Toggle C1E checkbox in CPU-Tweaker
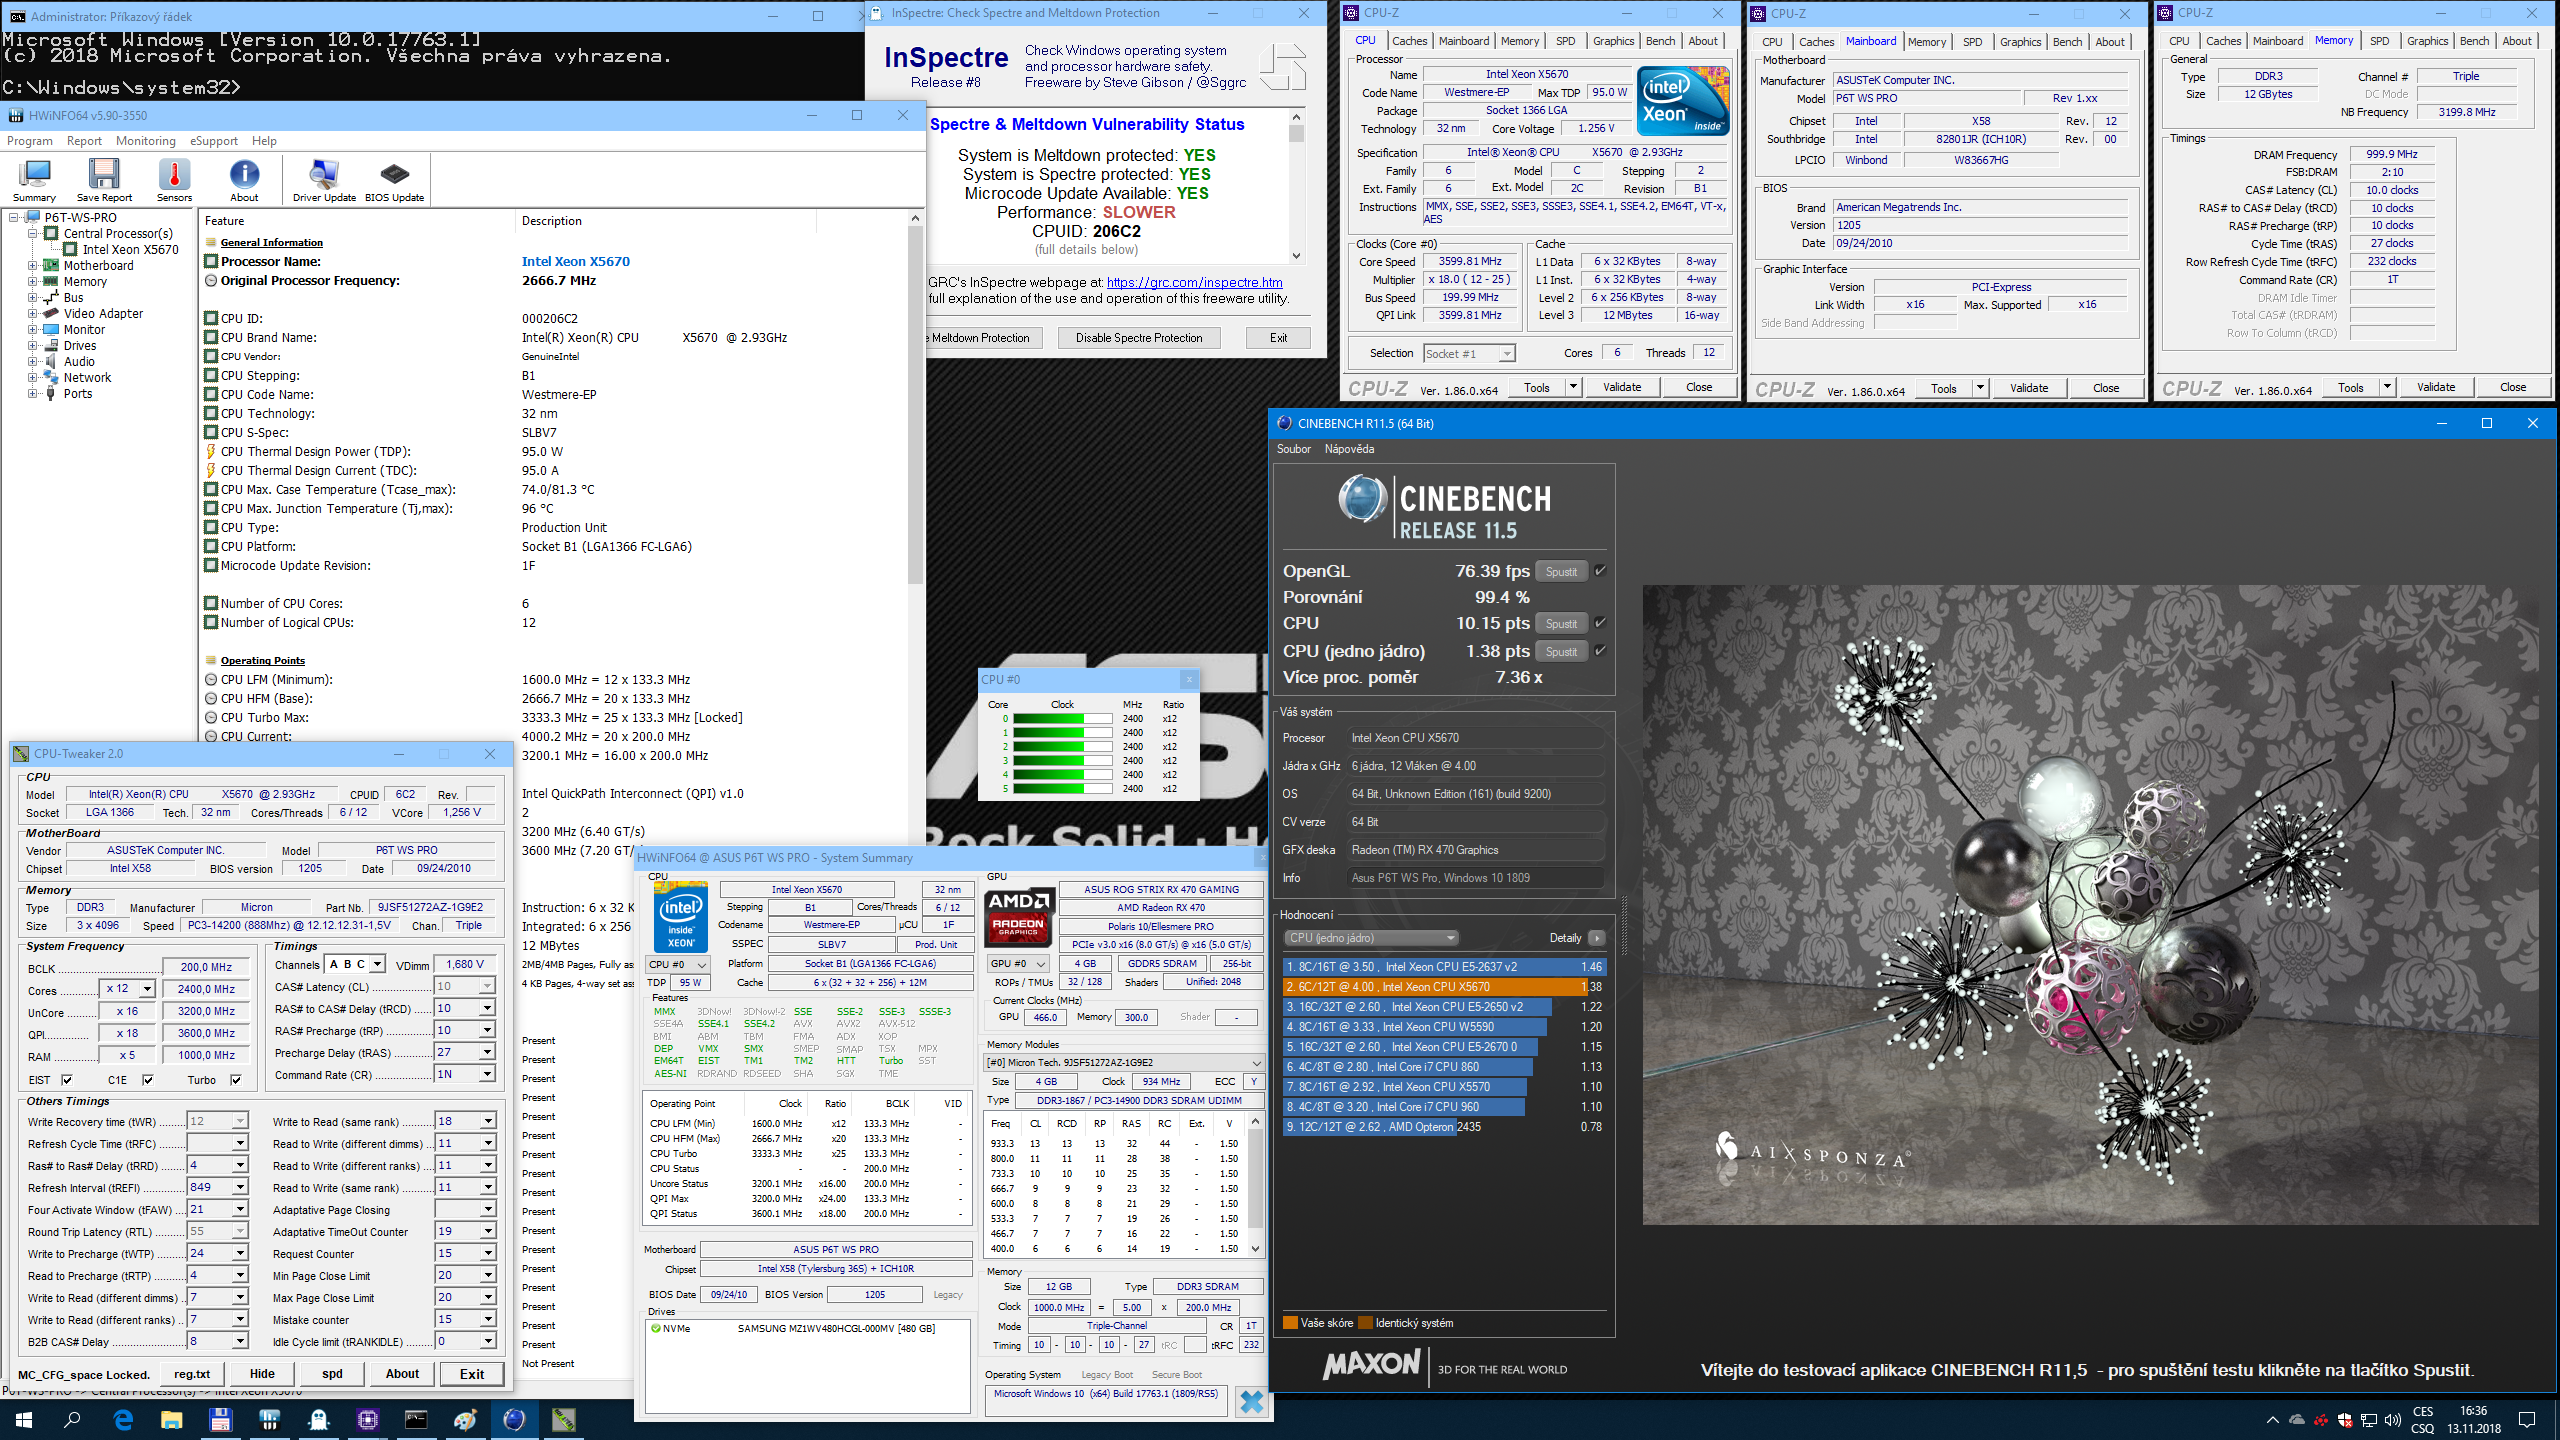 click(x=148, y=1080)
